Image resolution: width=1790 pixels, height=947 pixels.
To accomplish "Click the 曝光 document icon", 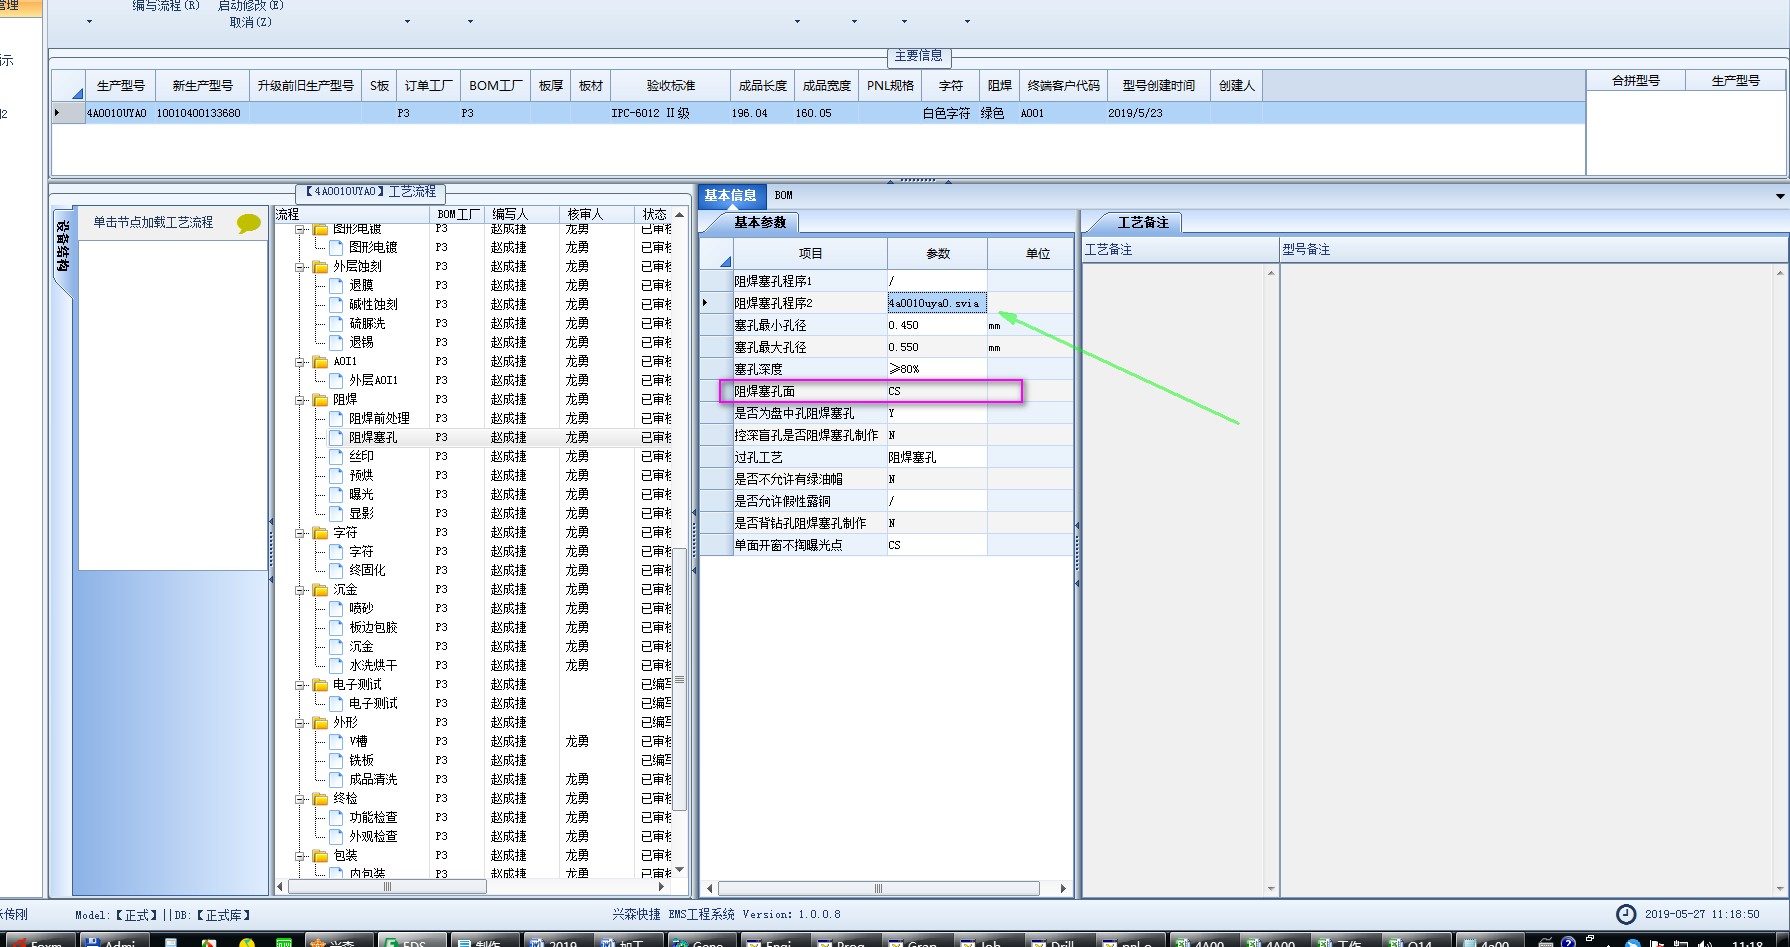I will coord(336,494).
